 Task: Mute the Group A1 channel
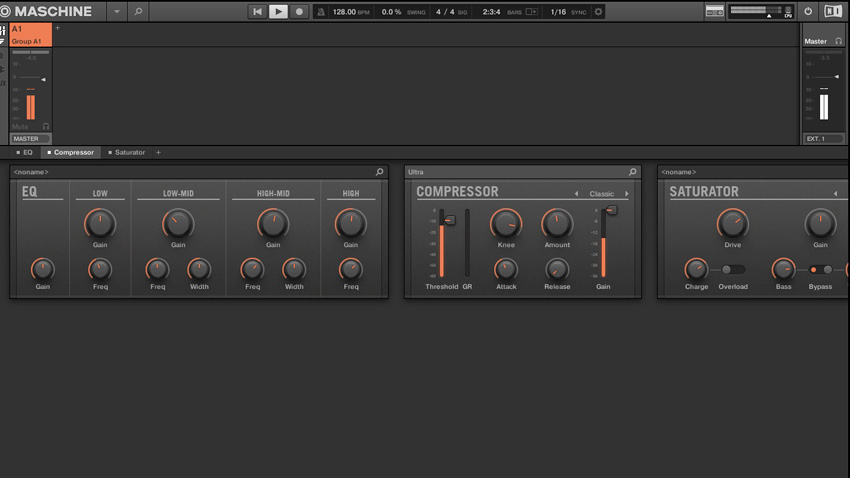(20, 126)
